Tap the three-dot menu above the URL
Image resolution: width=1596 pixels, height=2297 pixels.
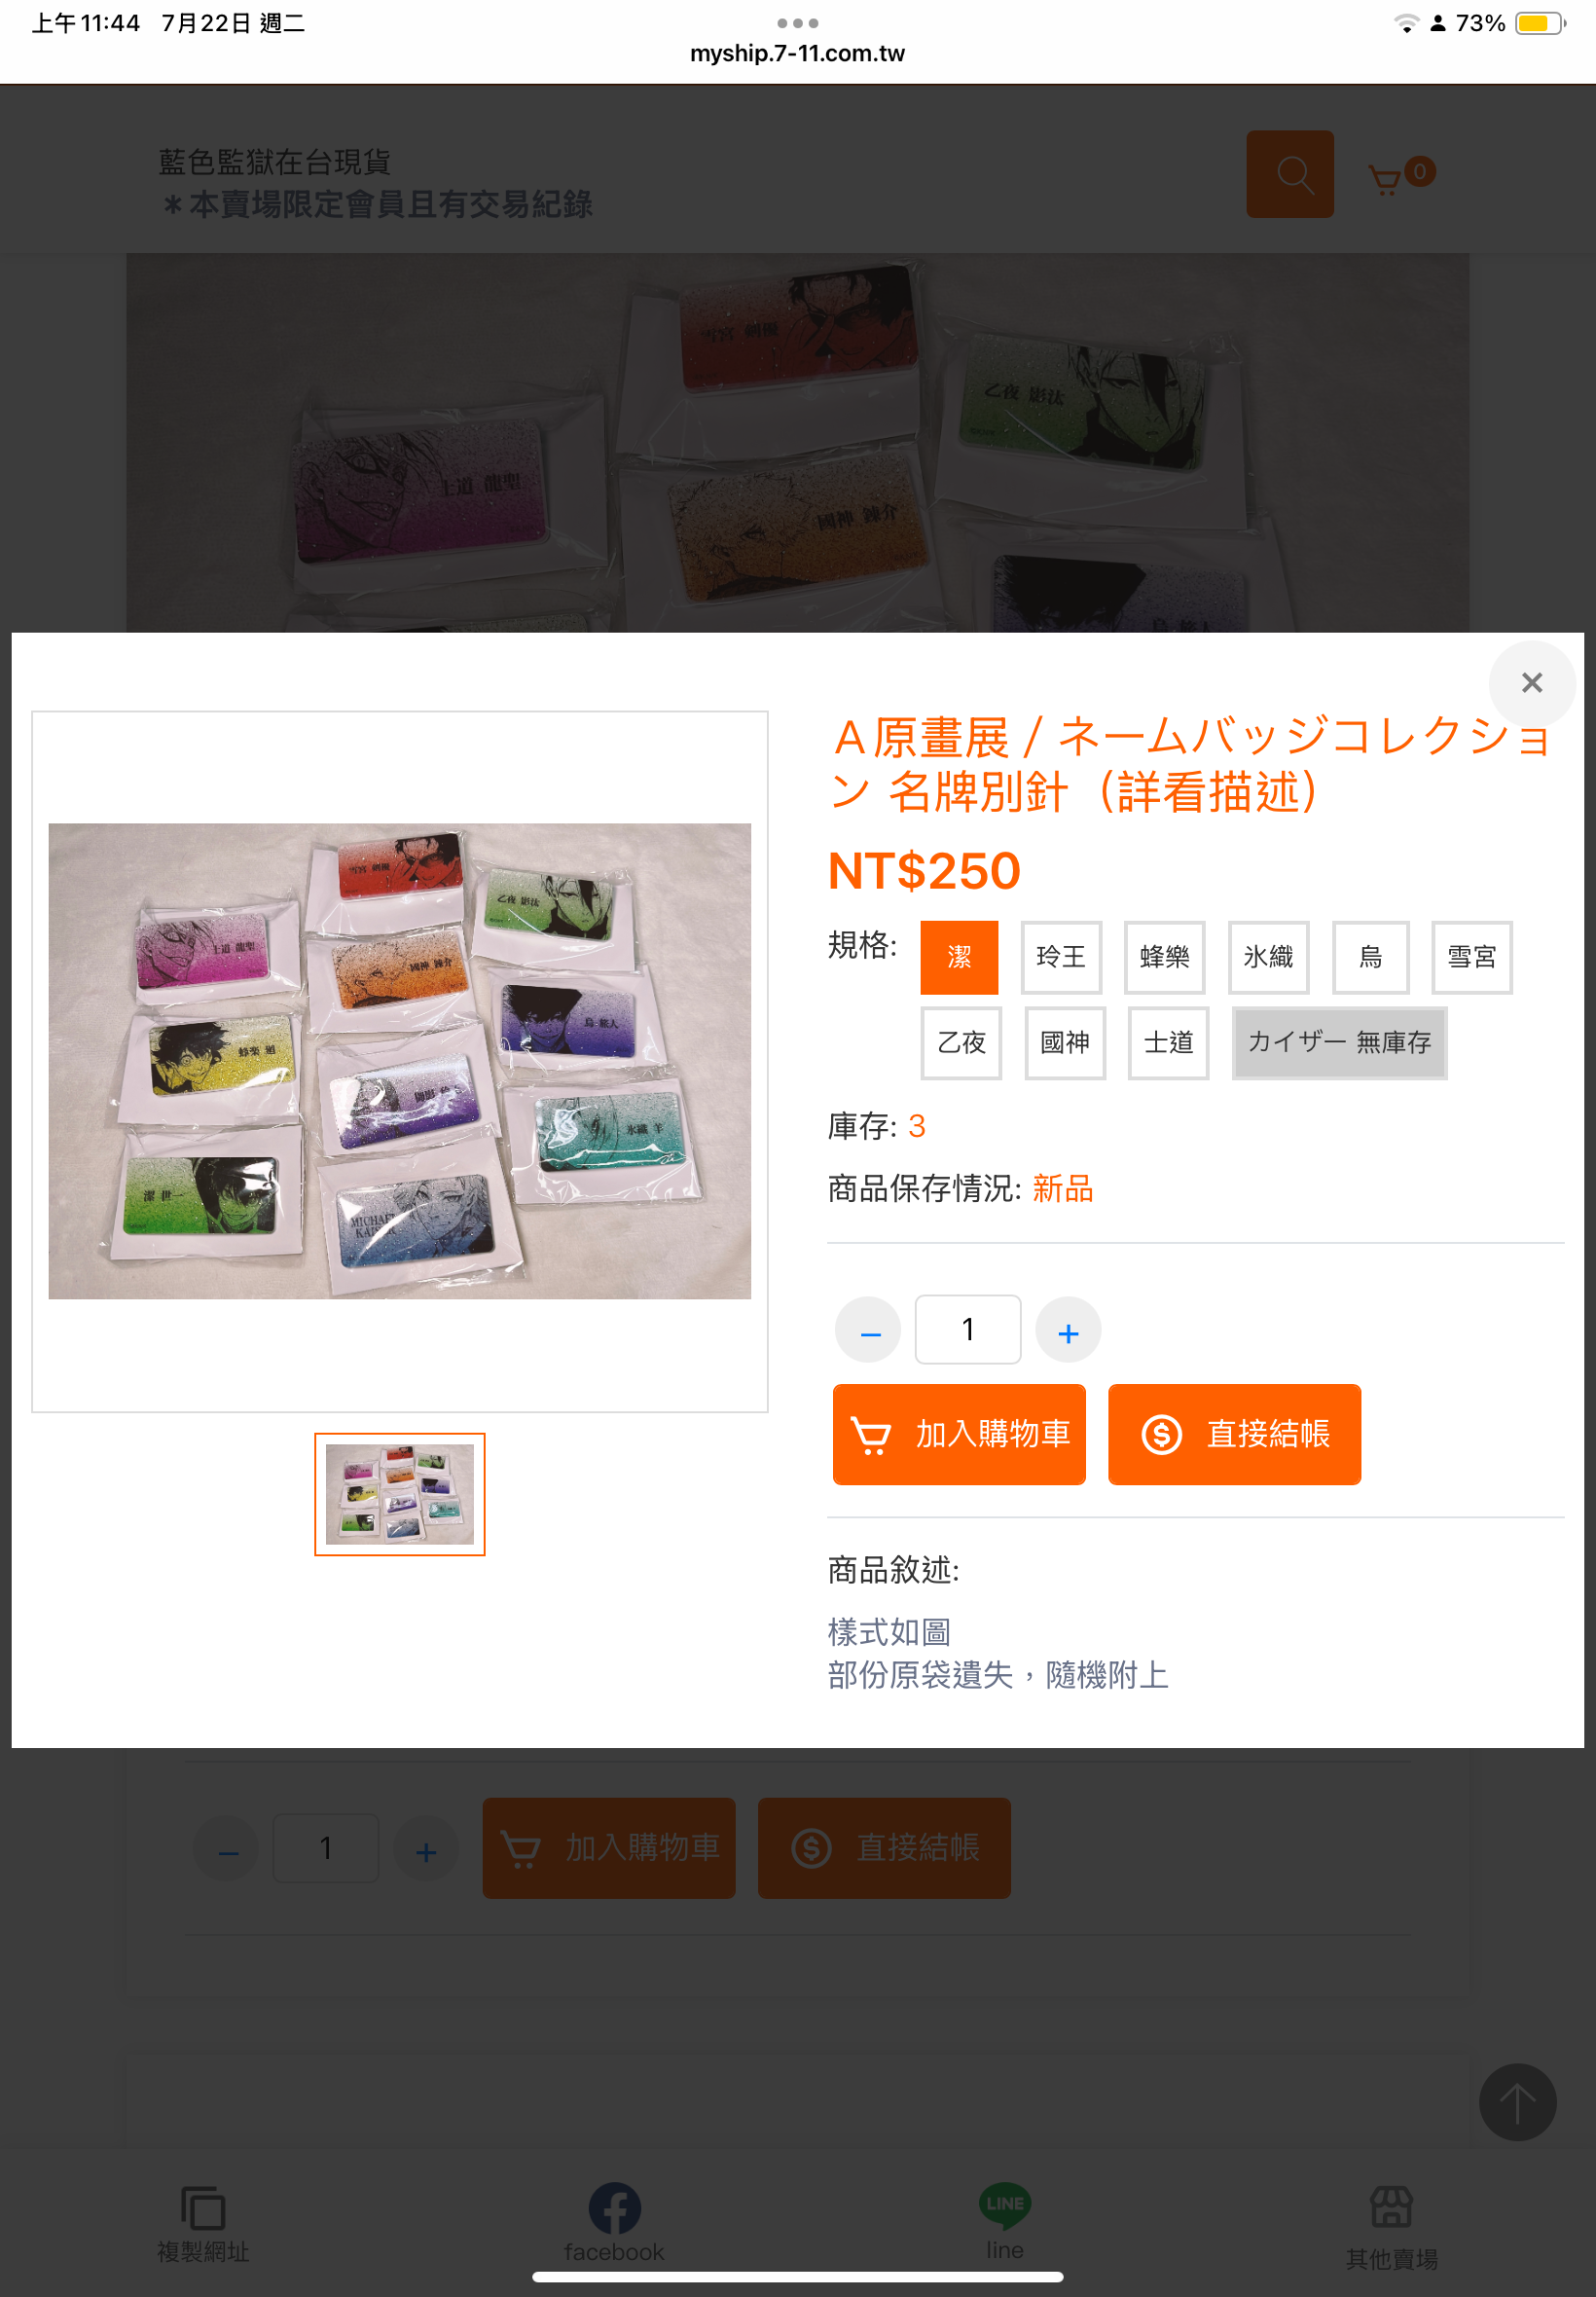coord(797,22)
